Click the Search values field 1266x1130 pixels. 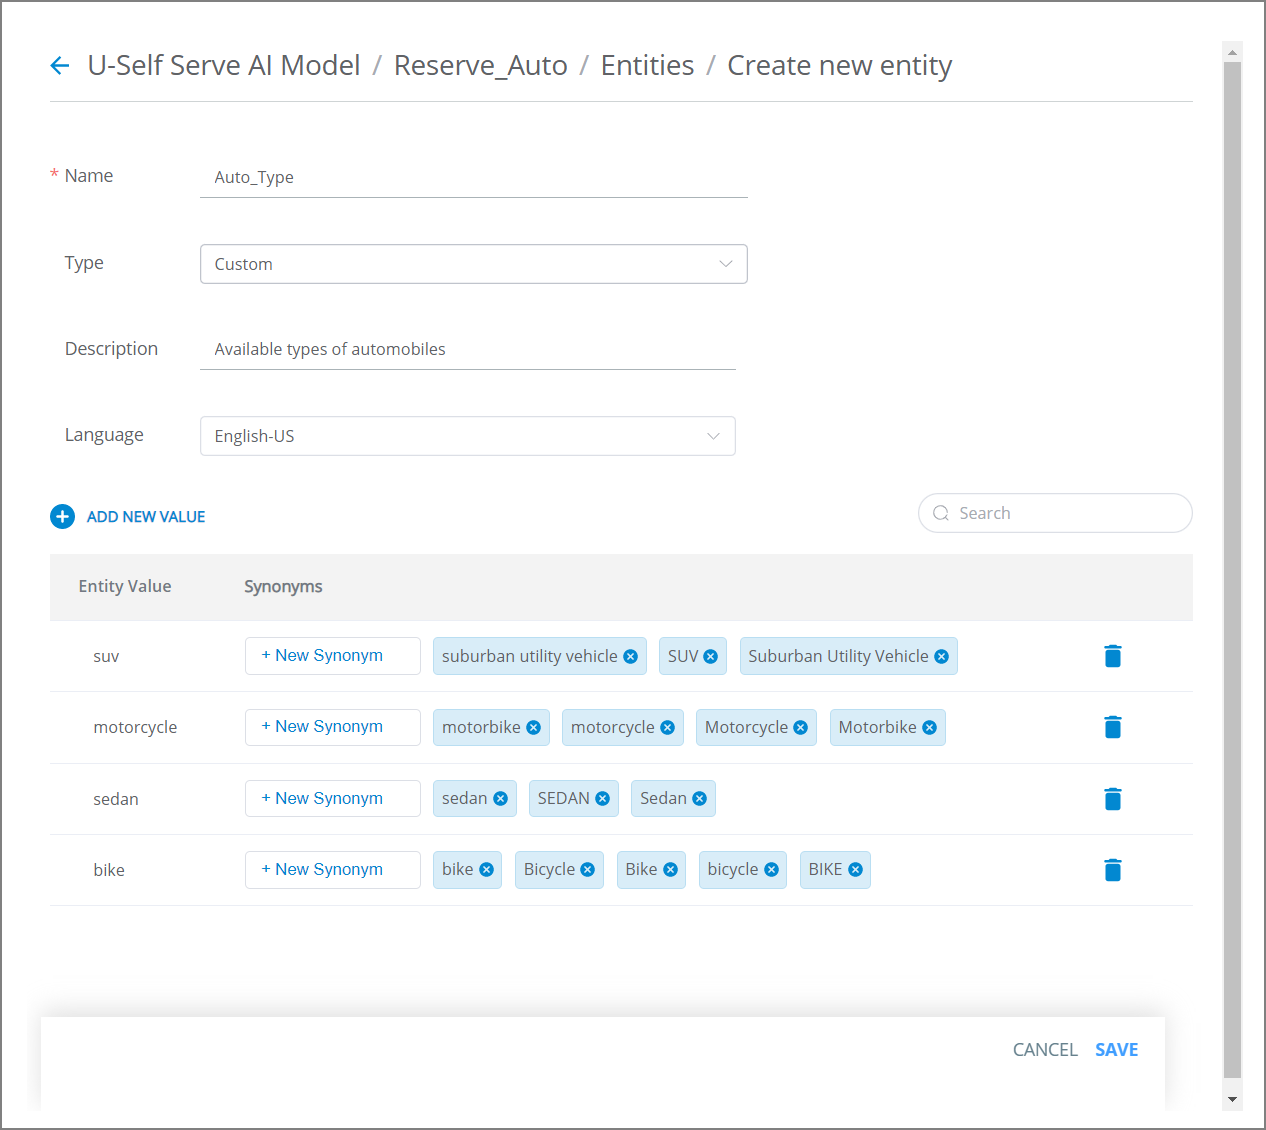click(x=1055, y=513)
